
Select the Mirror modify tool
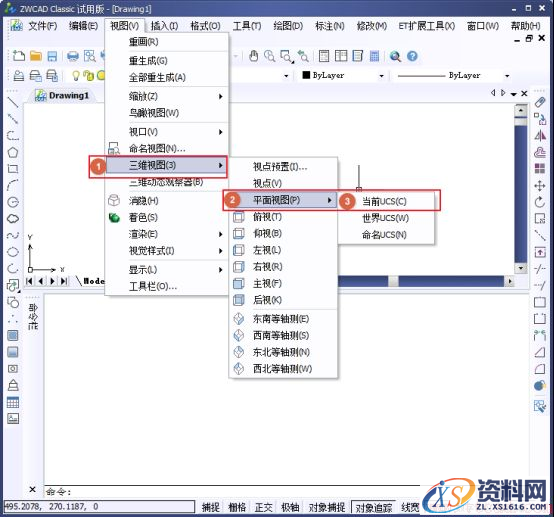point(540,135)
